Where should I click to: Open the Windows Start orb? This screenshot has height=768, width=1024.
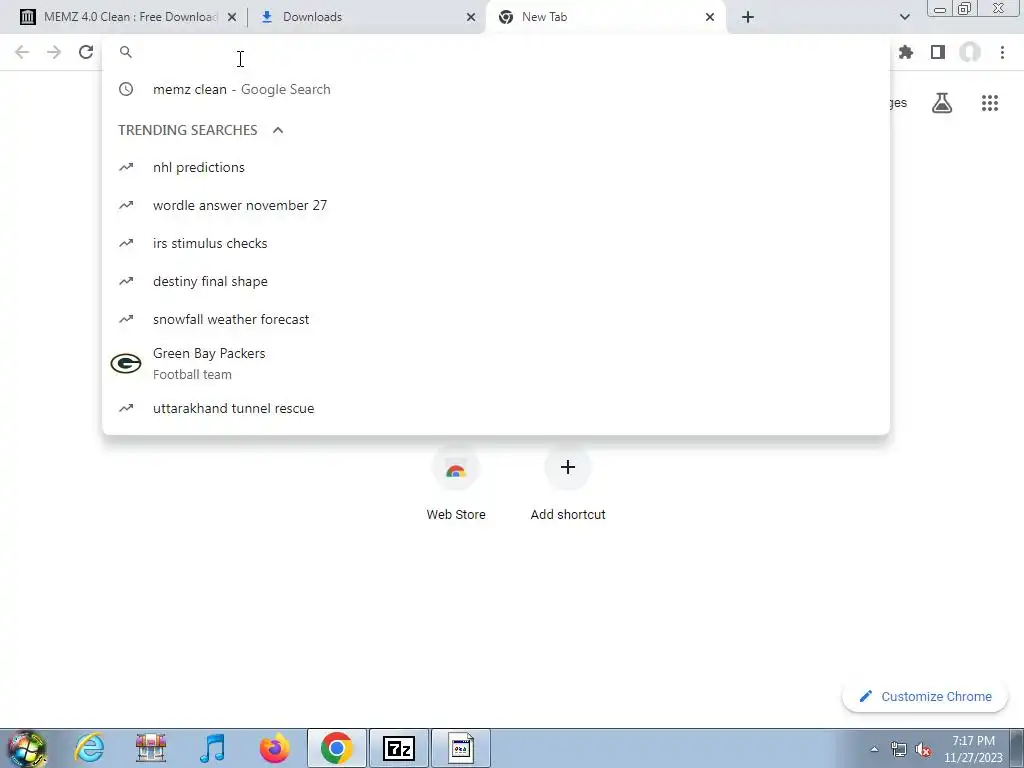[x=26, y=748]
